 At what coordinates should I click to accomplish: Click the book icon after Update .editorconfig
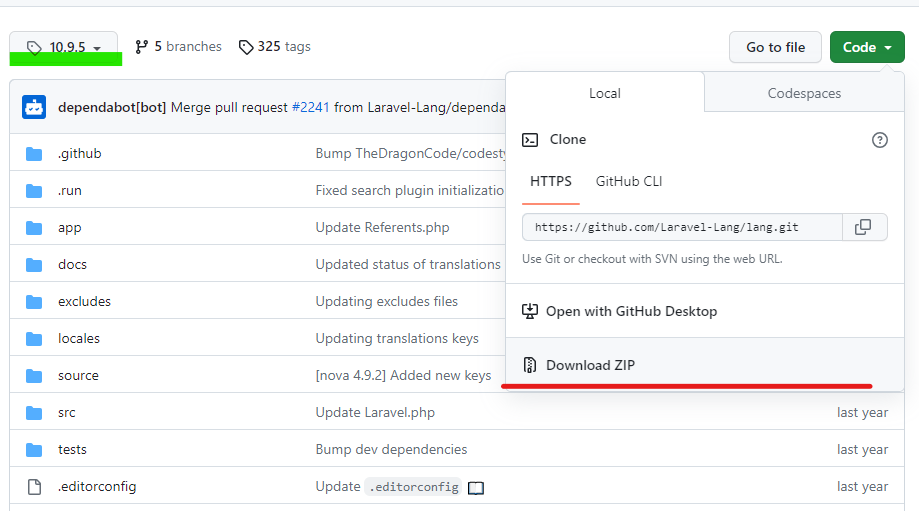coord(476,488)
